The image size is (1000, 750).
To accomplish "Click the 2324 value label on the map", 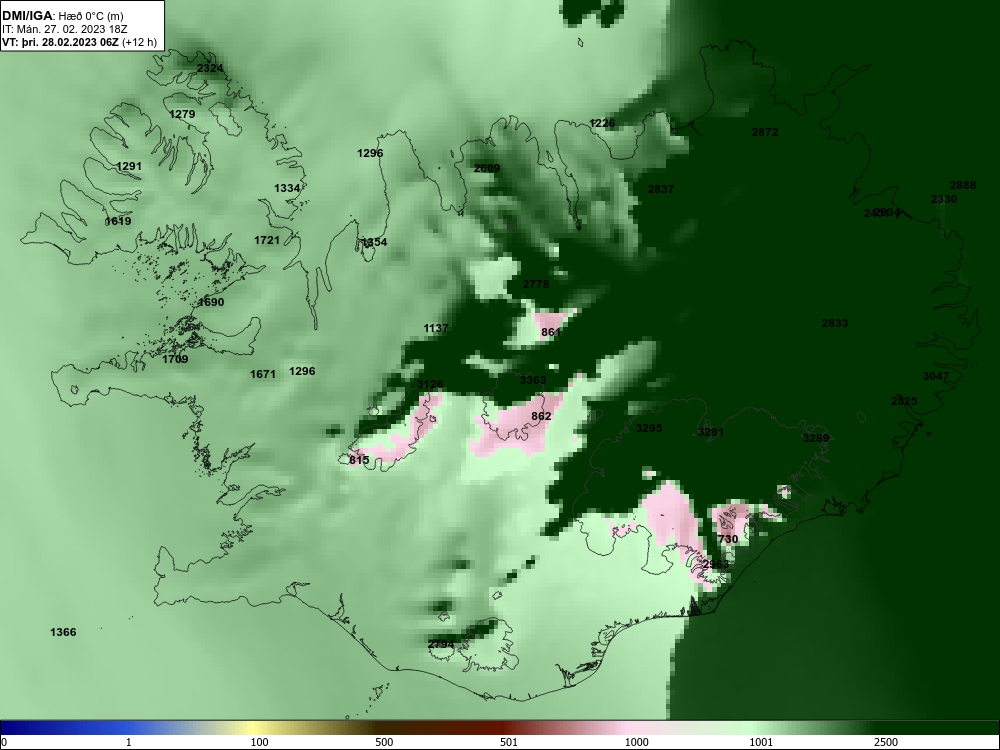I will [210, 68].
